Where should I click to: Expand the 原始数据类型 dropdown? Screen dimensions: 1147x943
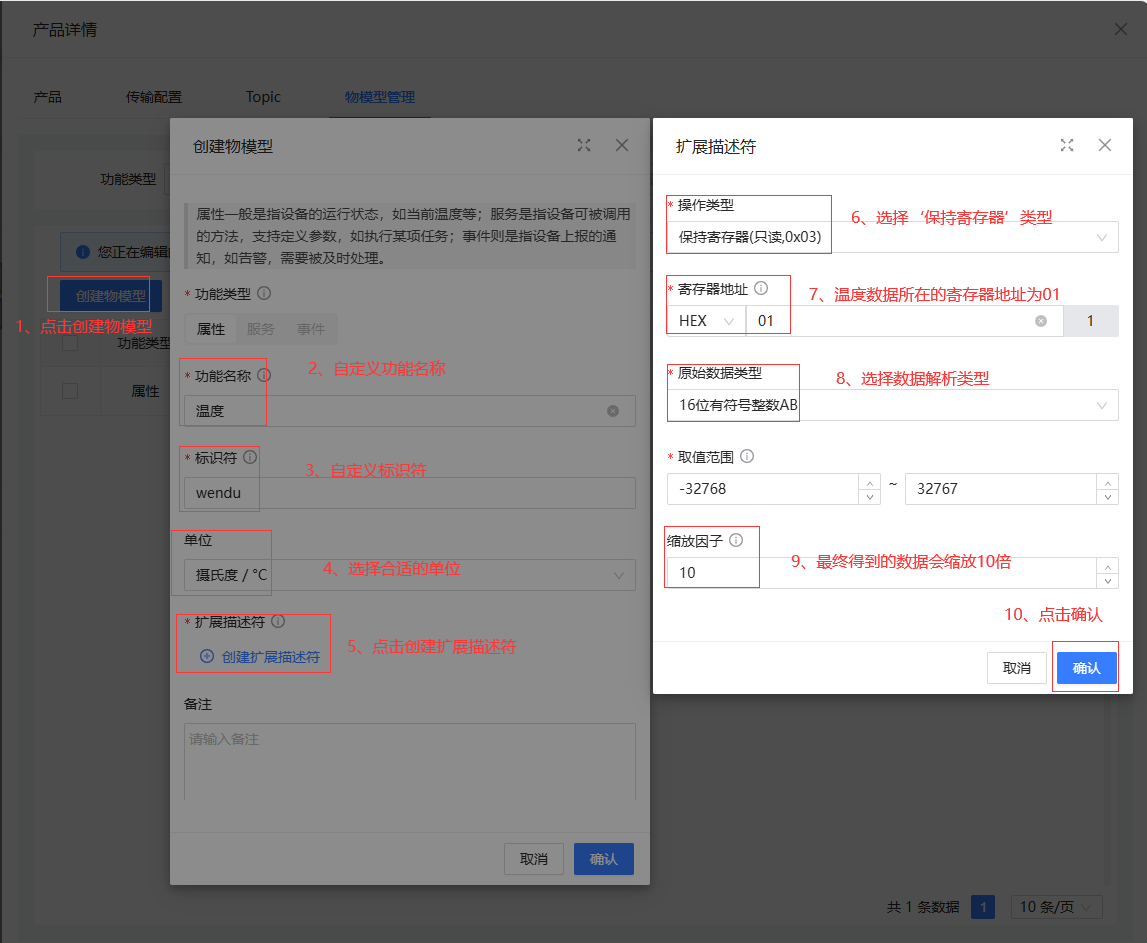point(892,405)
